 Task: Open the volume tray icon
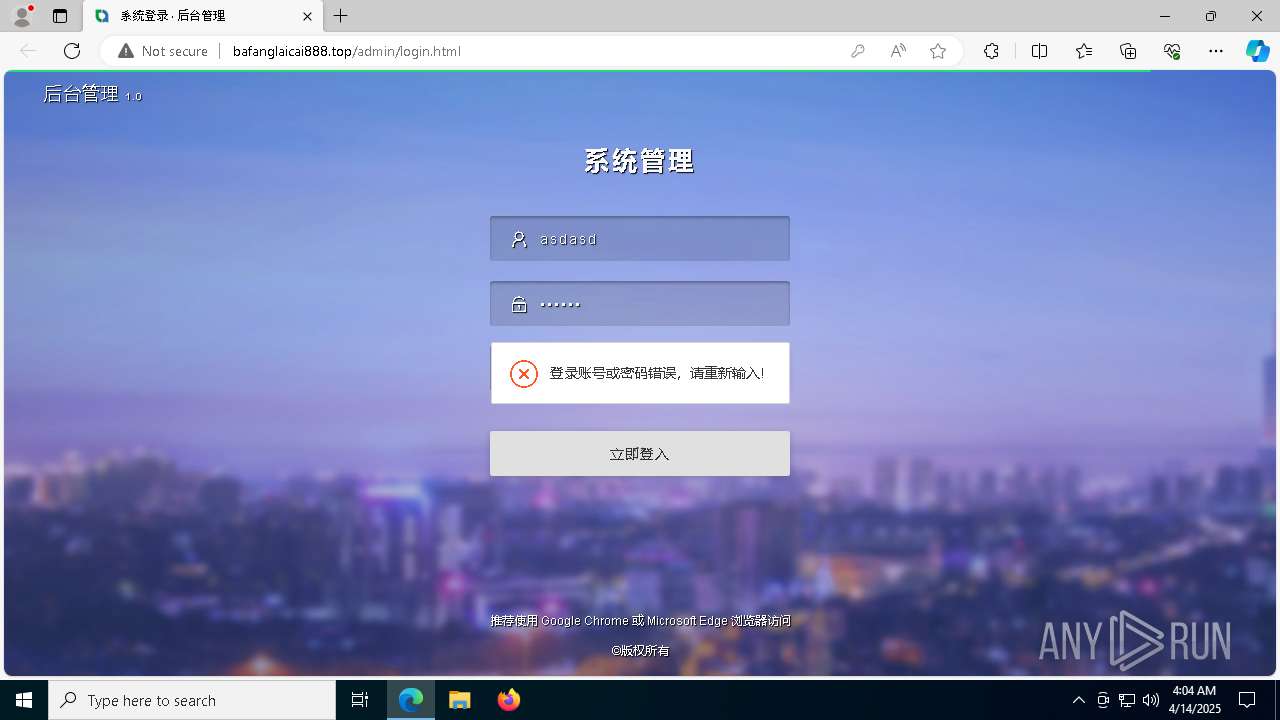point(1151,700)
